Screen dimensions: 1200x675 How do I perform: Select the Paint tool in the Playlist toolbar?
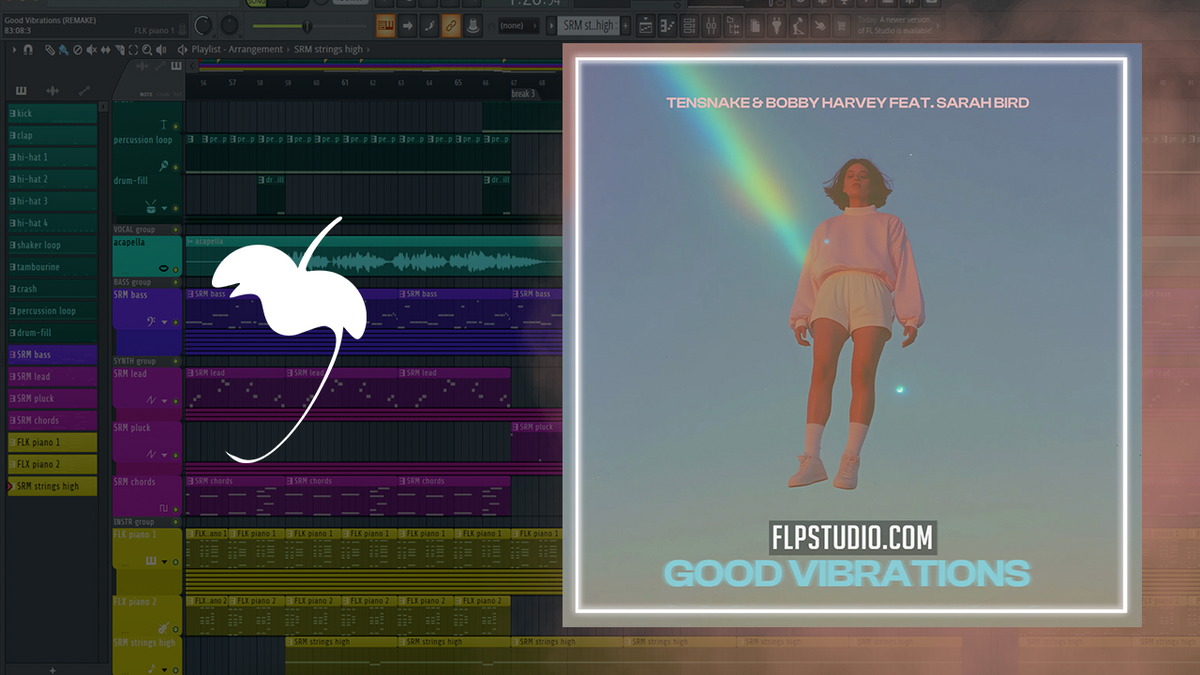coord(64,50)
